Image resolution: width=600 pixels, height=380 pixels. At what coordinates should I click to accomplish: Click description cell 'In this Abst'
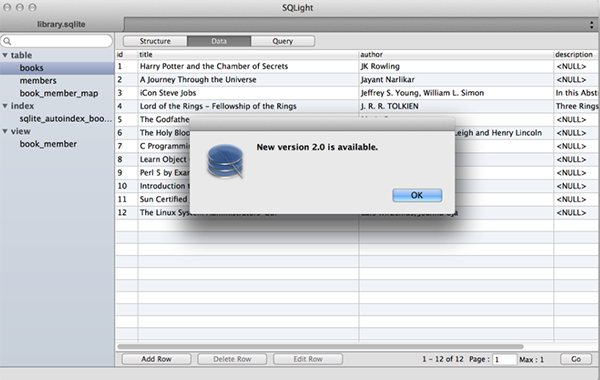(x=577, y=93)
